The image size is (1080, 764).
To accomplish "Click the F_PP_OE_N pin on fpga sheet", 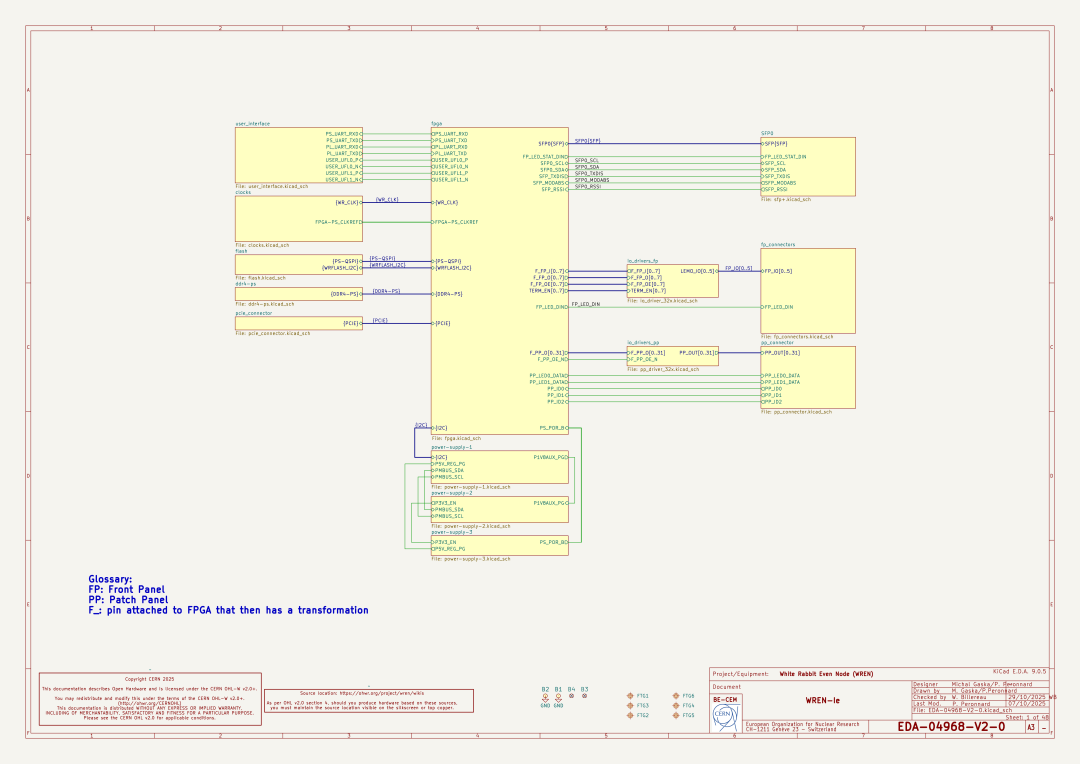I will (x=552, y=360).
